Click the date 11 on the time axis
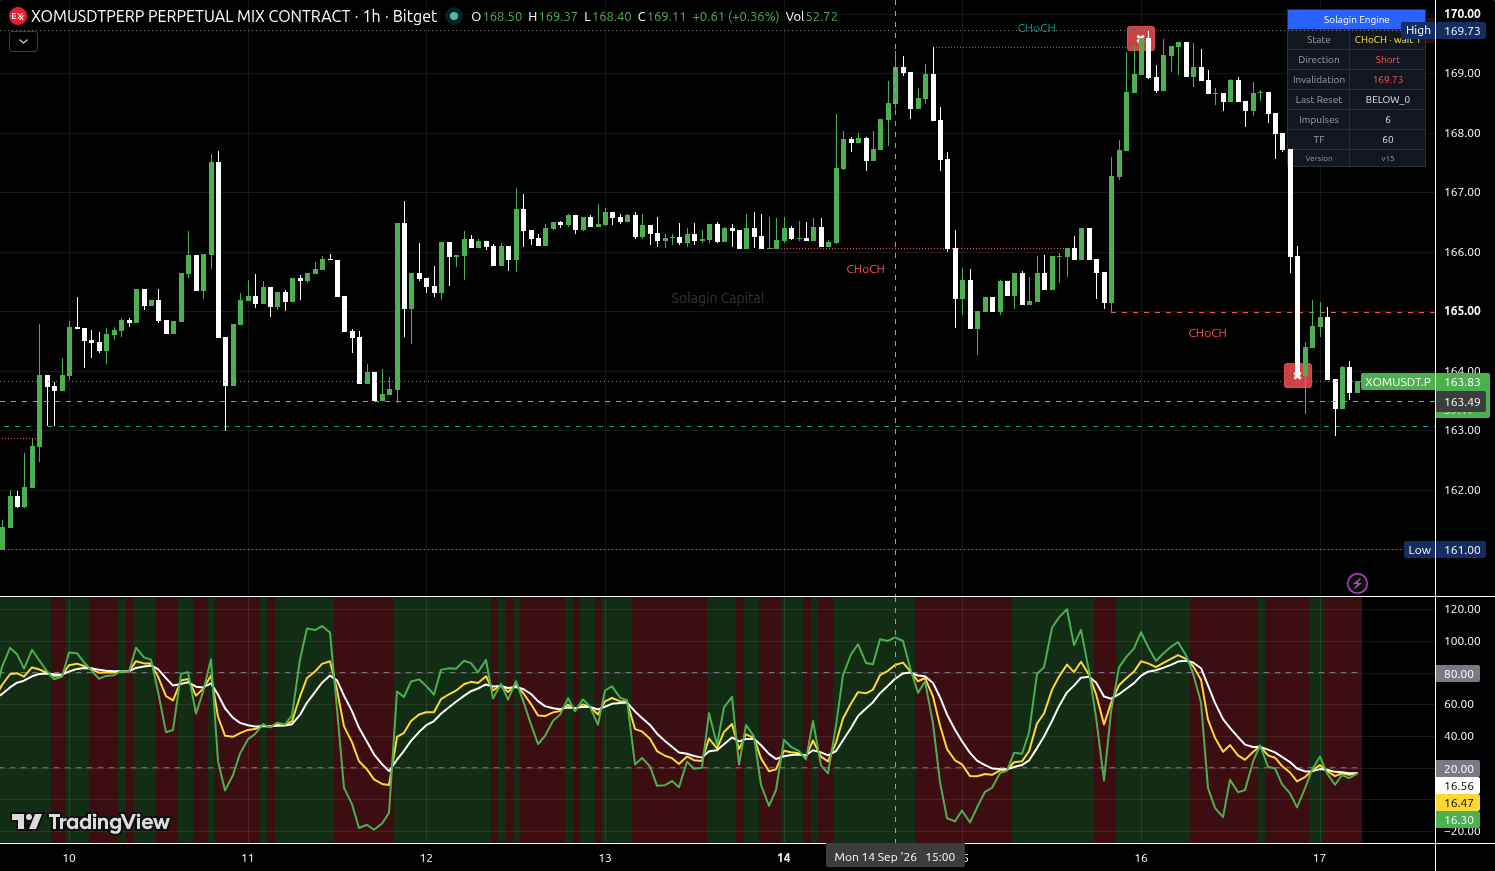The image size is (1495, 871). click(x=248, y=858)
